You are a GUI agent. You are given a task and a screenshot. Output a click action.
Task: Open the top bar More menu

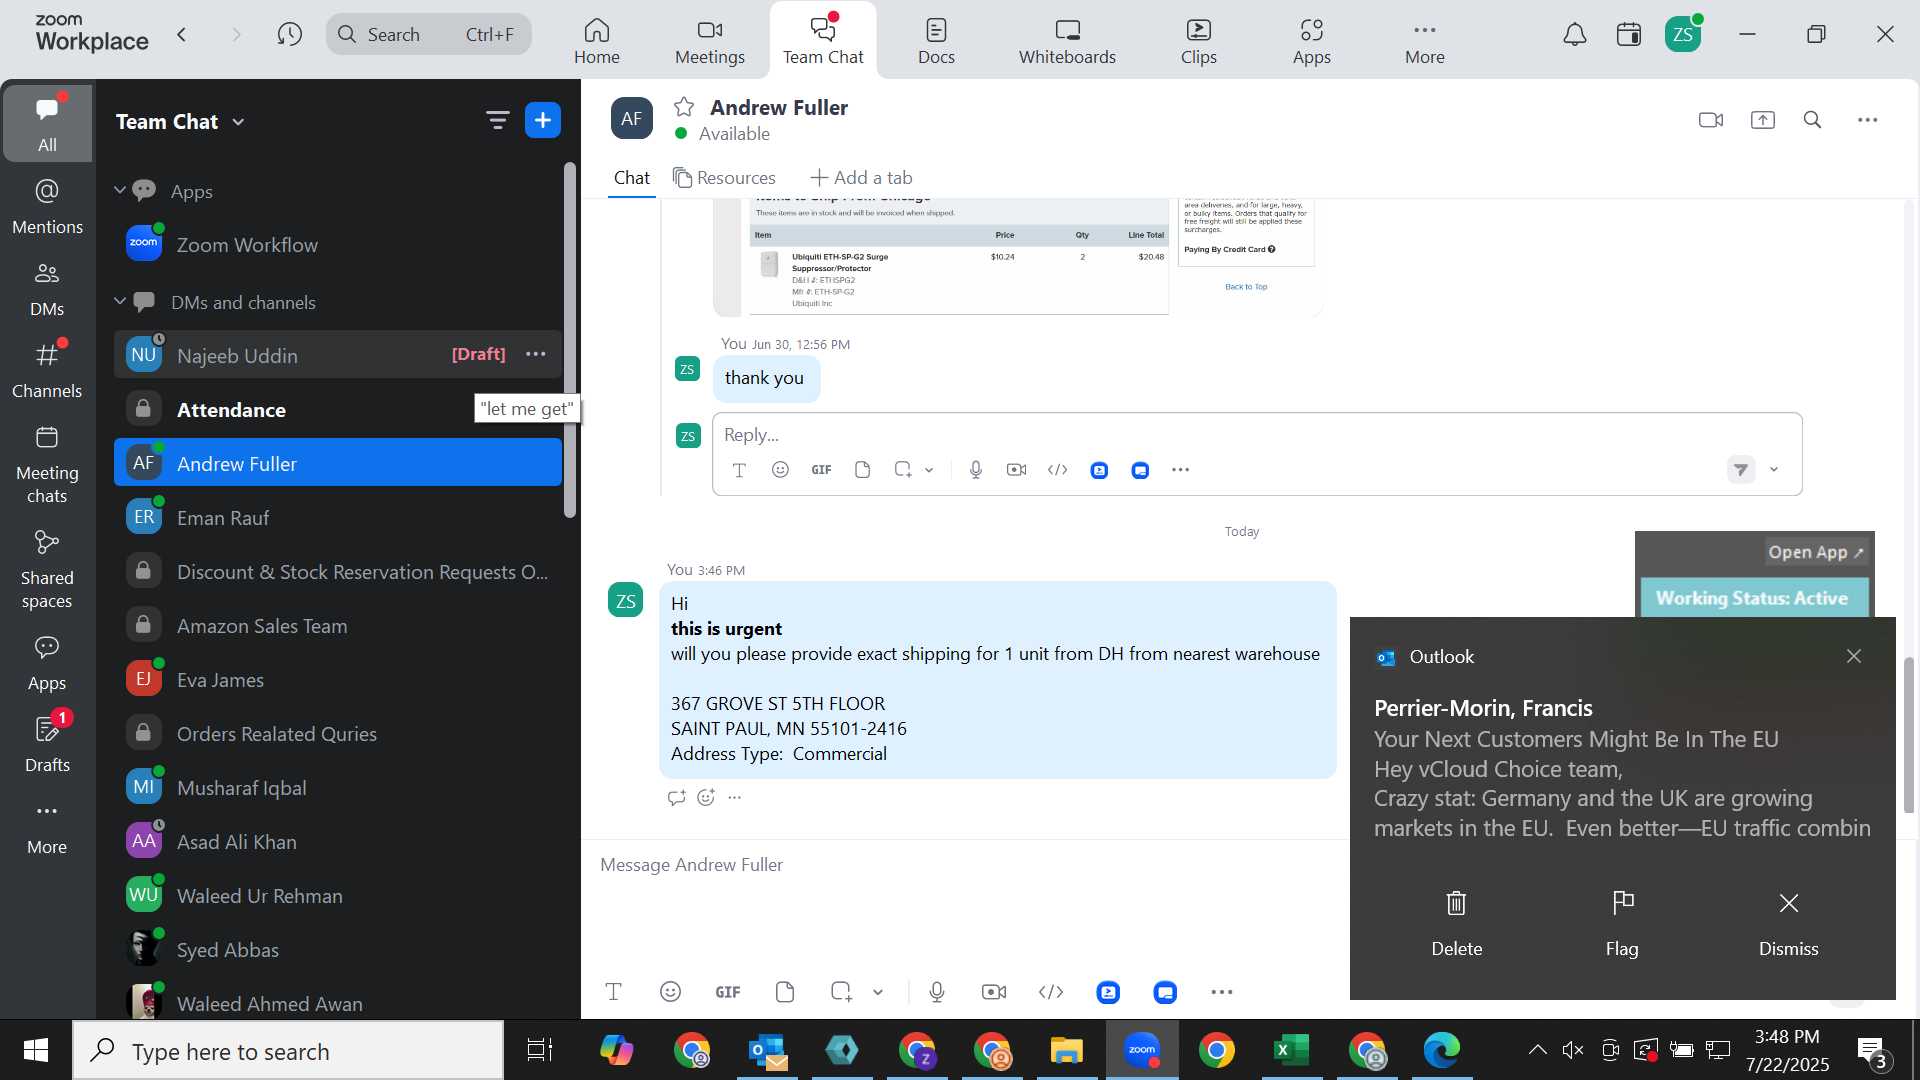coord(1424,41)
